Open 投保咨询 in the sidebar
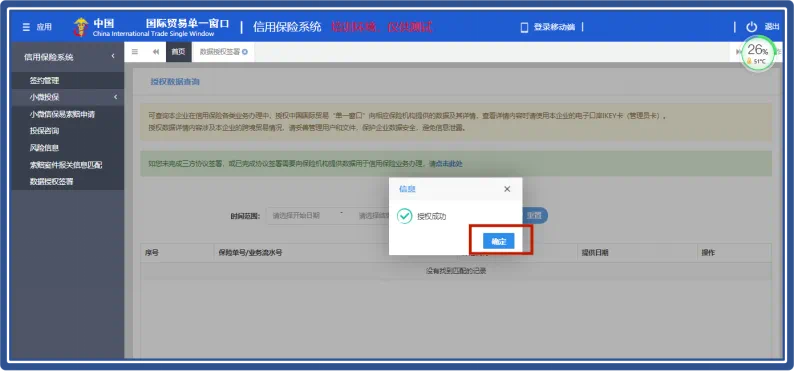Viewport: 794px width, 371px height. (67, 131)
